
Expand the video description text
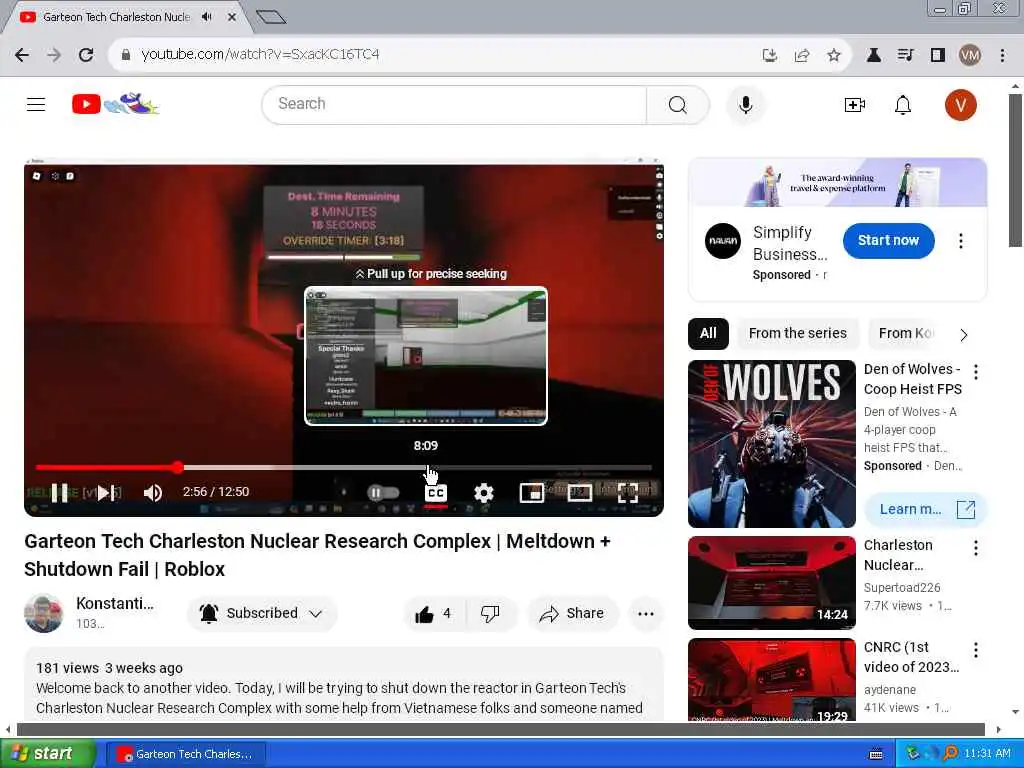pos(344,684)
